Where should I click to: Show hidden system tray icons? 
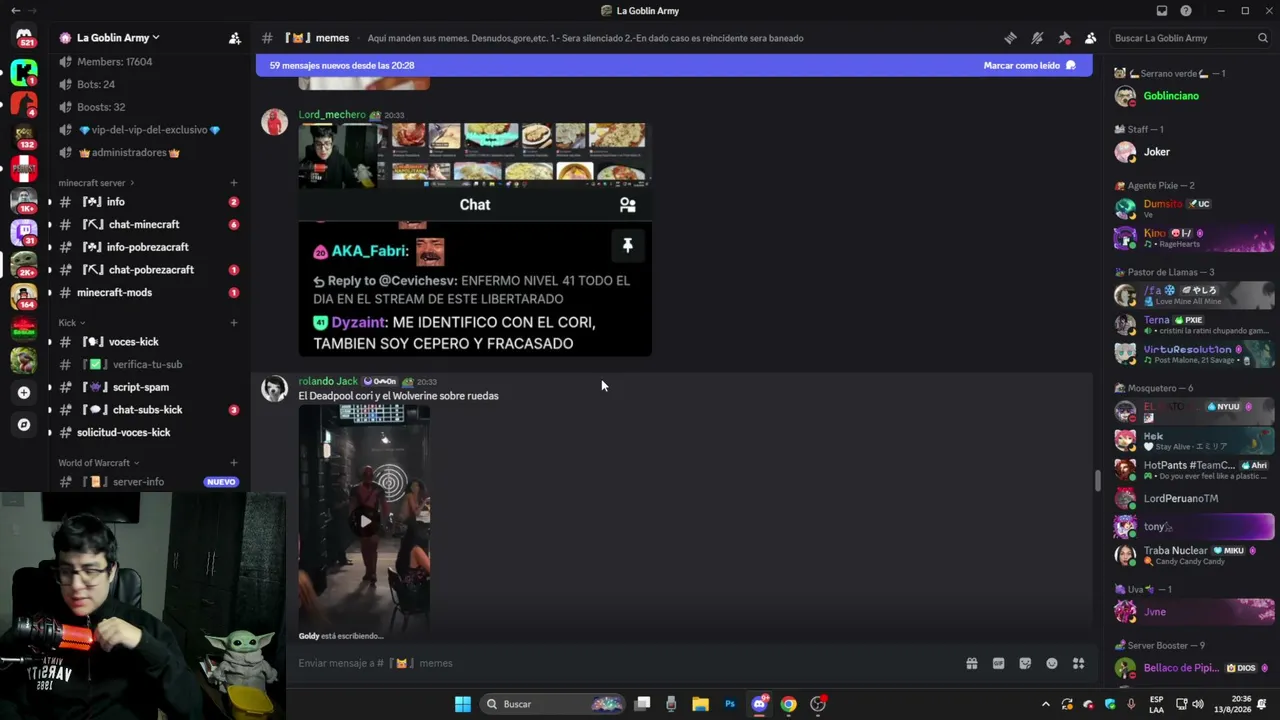[1046, 704]
